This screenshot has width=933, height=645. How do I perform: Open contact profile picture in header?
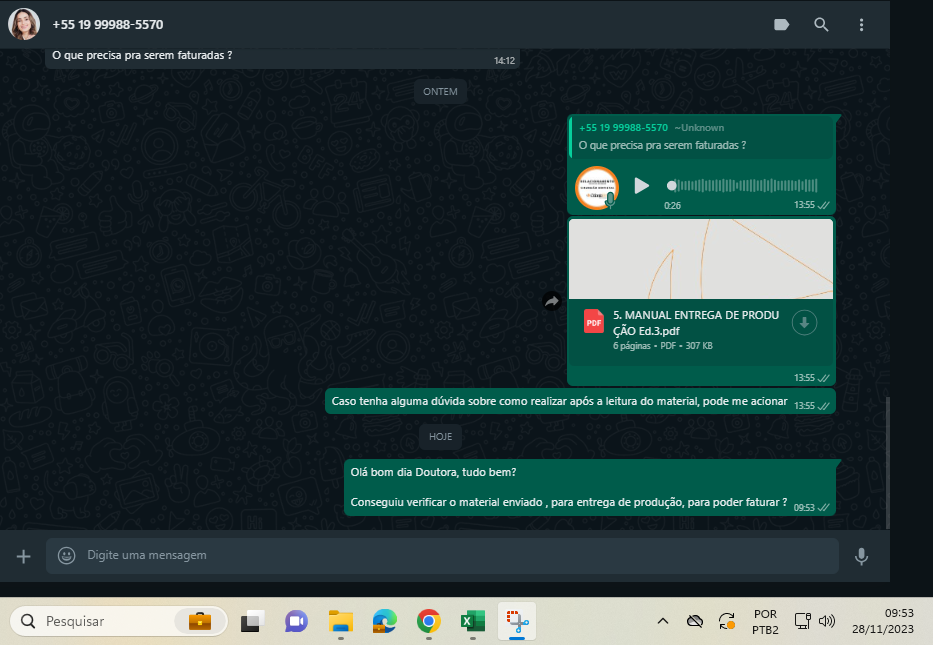pos(24,24)
